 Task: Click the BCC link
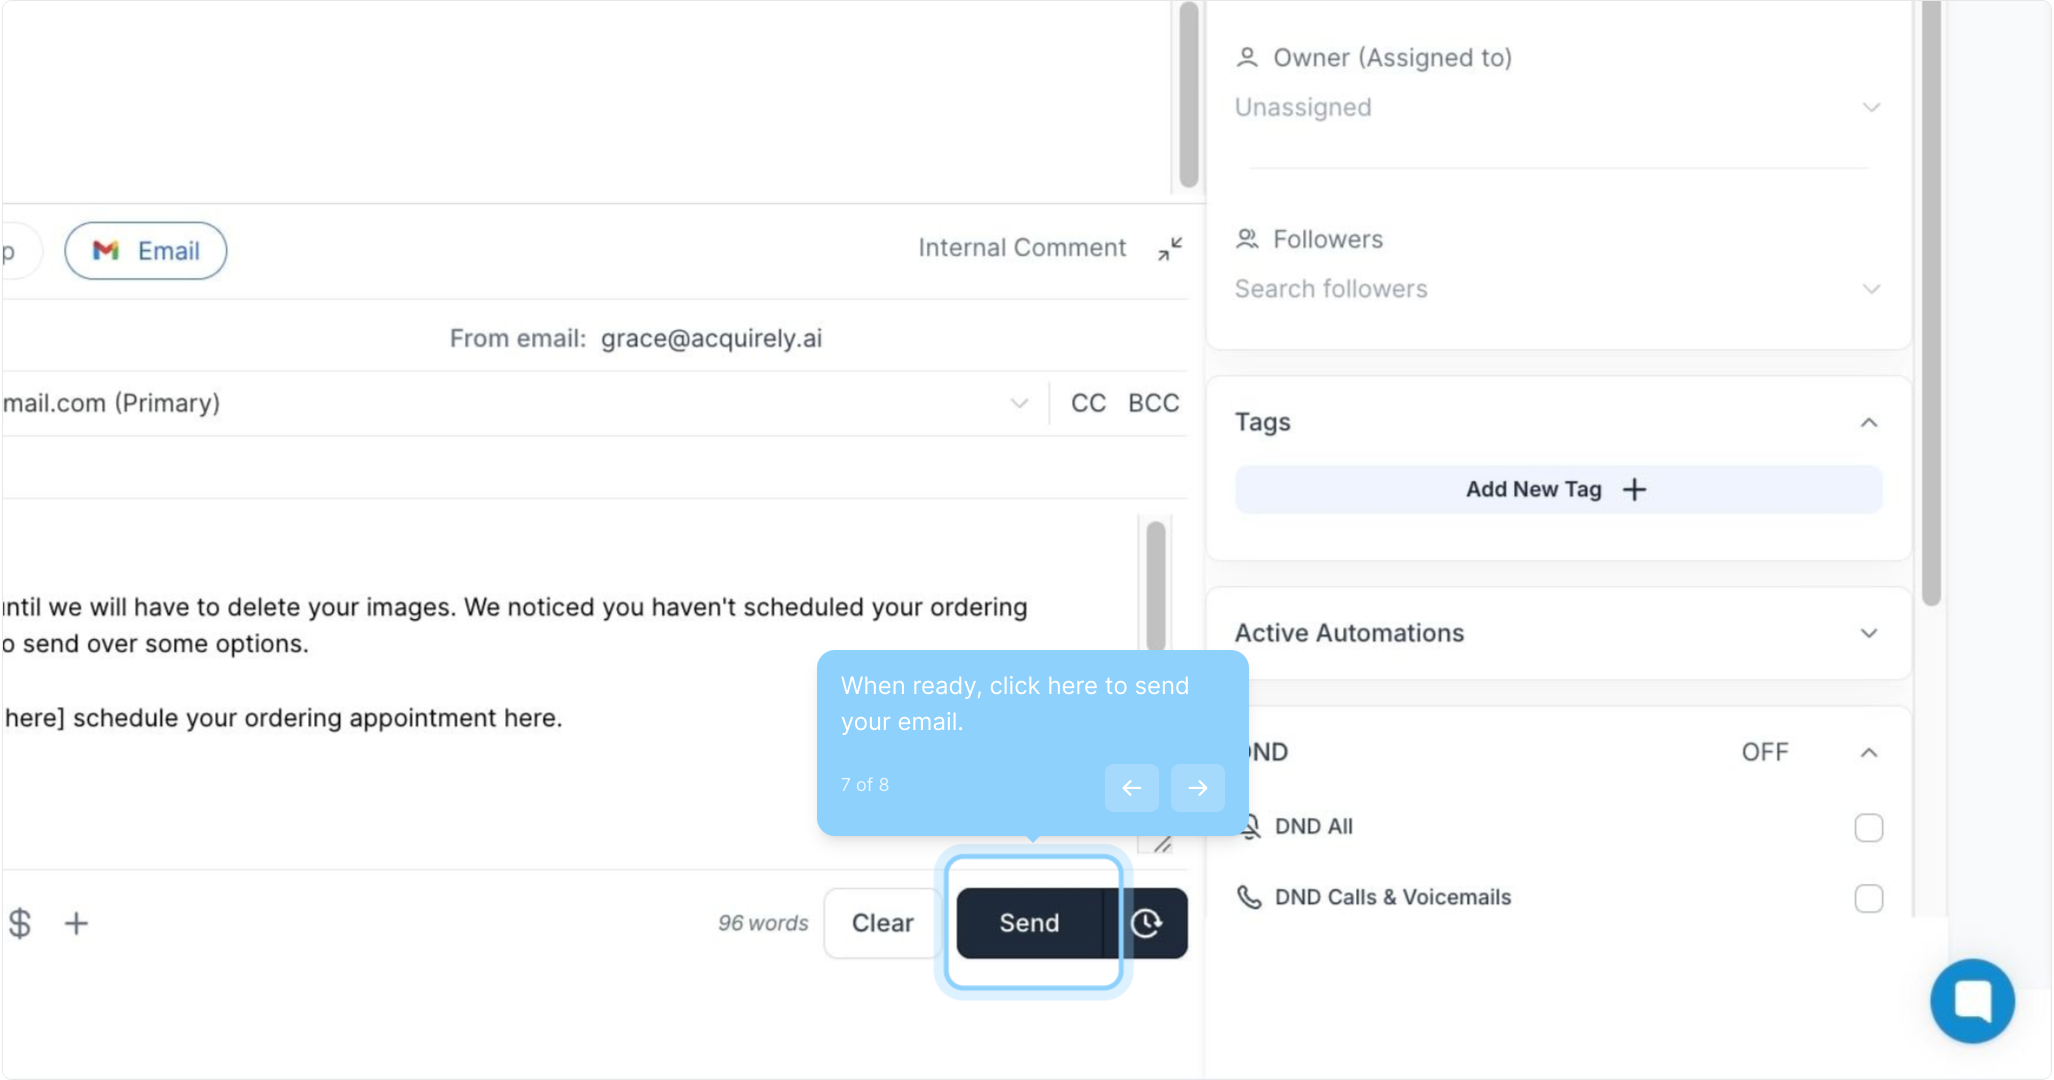point(1153,403)
